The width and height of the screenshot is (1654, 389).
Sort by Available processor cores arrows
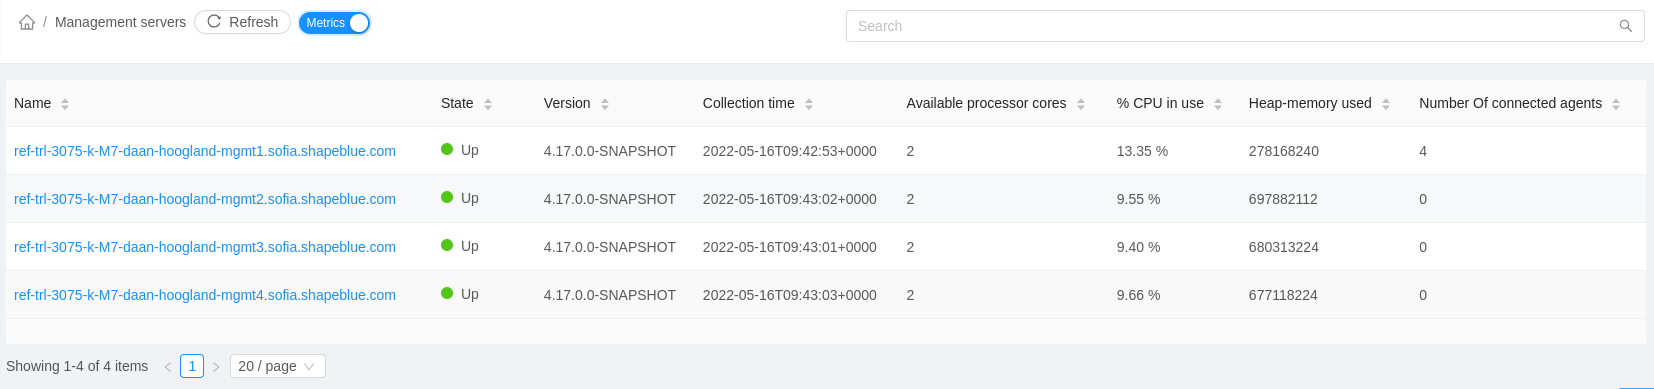[1081, 104]
